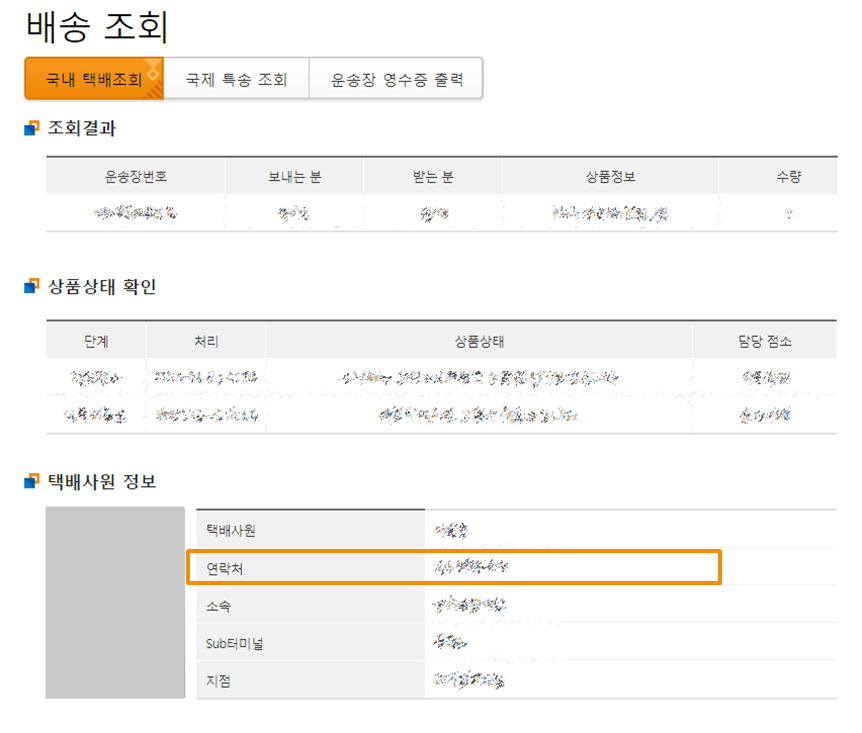862x733 pixels.
Task: Select the 국내 택배조회 tab
Action: (94, 80)
